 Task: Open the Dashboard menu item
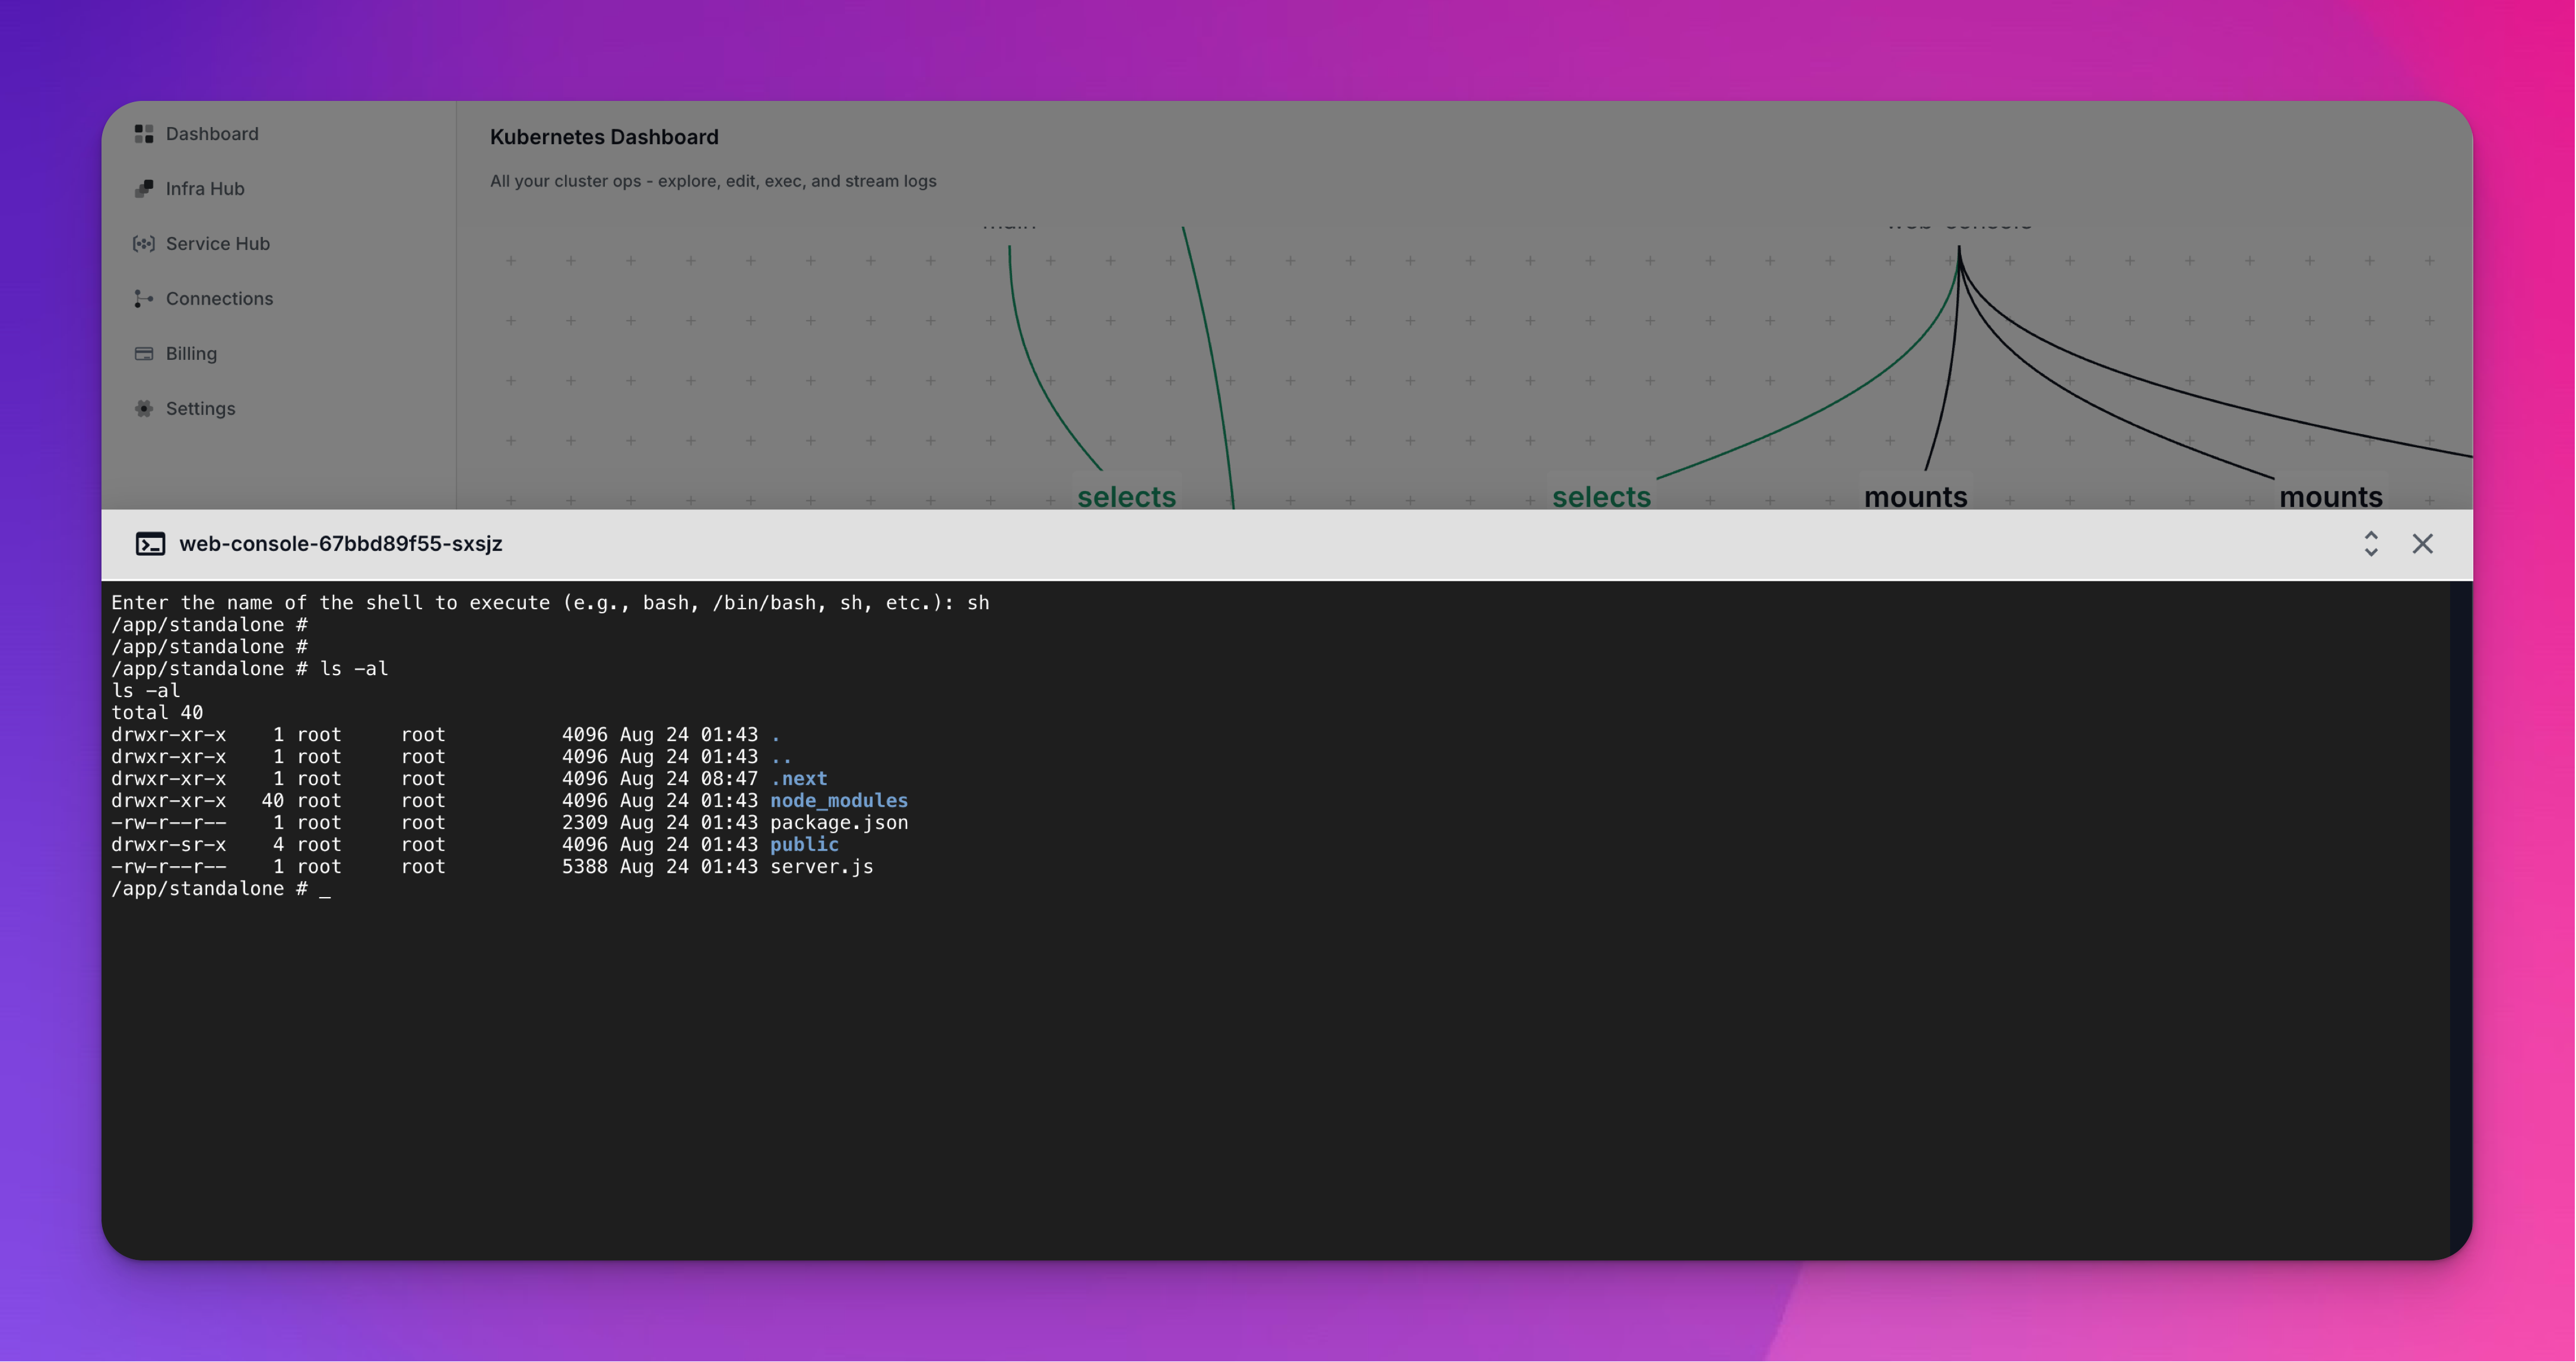pos(212,134)
